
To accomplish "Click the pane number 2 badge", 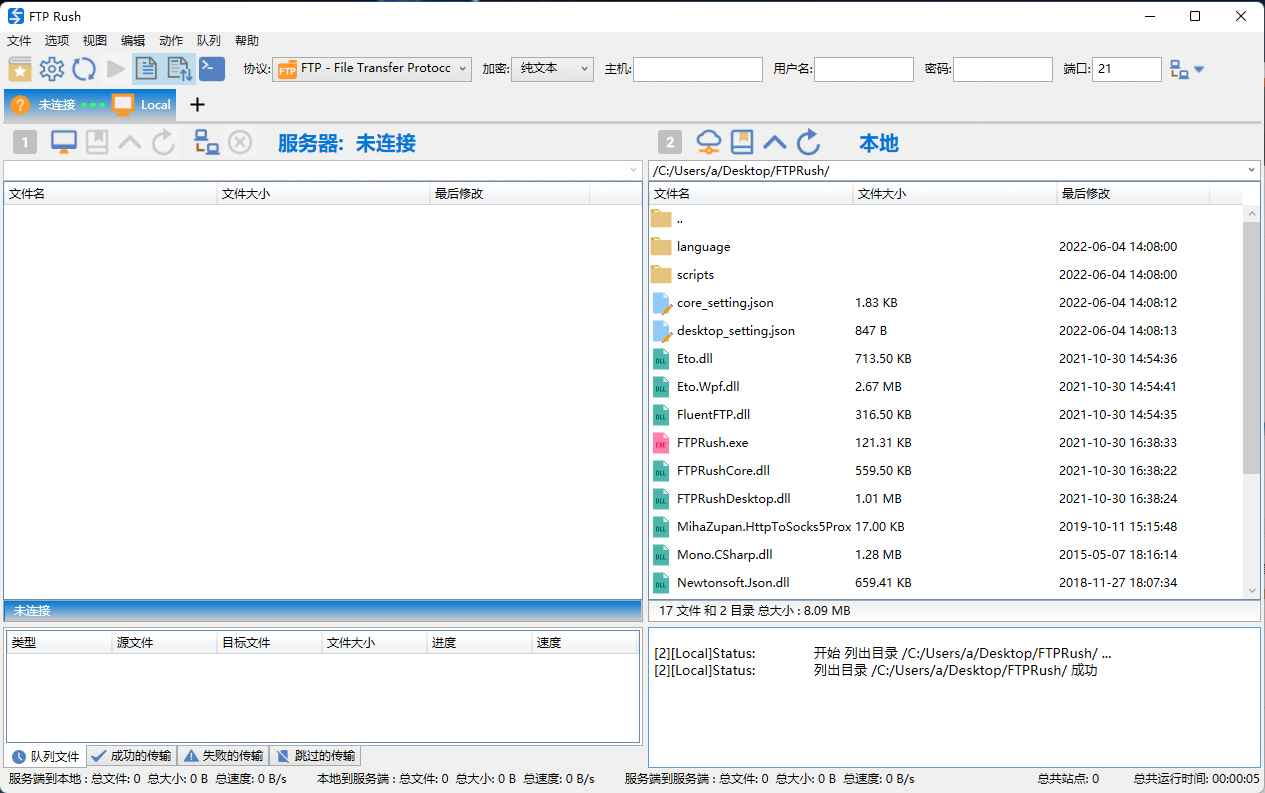I will [x=670, y=143].
